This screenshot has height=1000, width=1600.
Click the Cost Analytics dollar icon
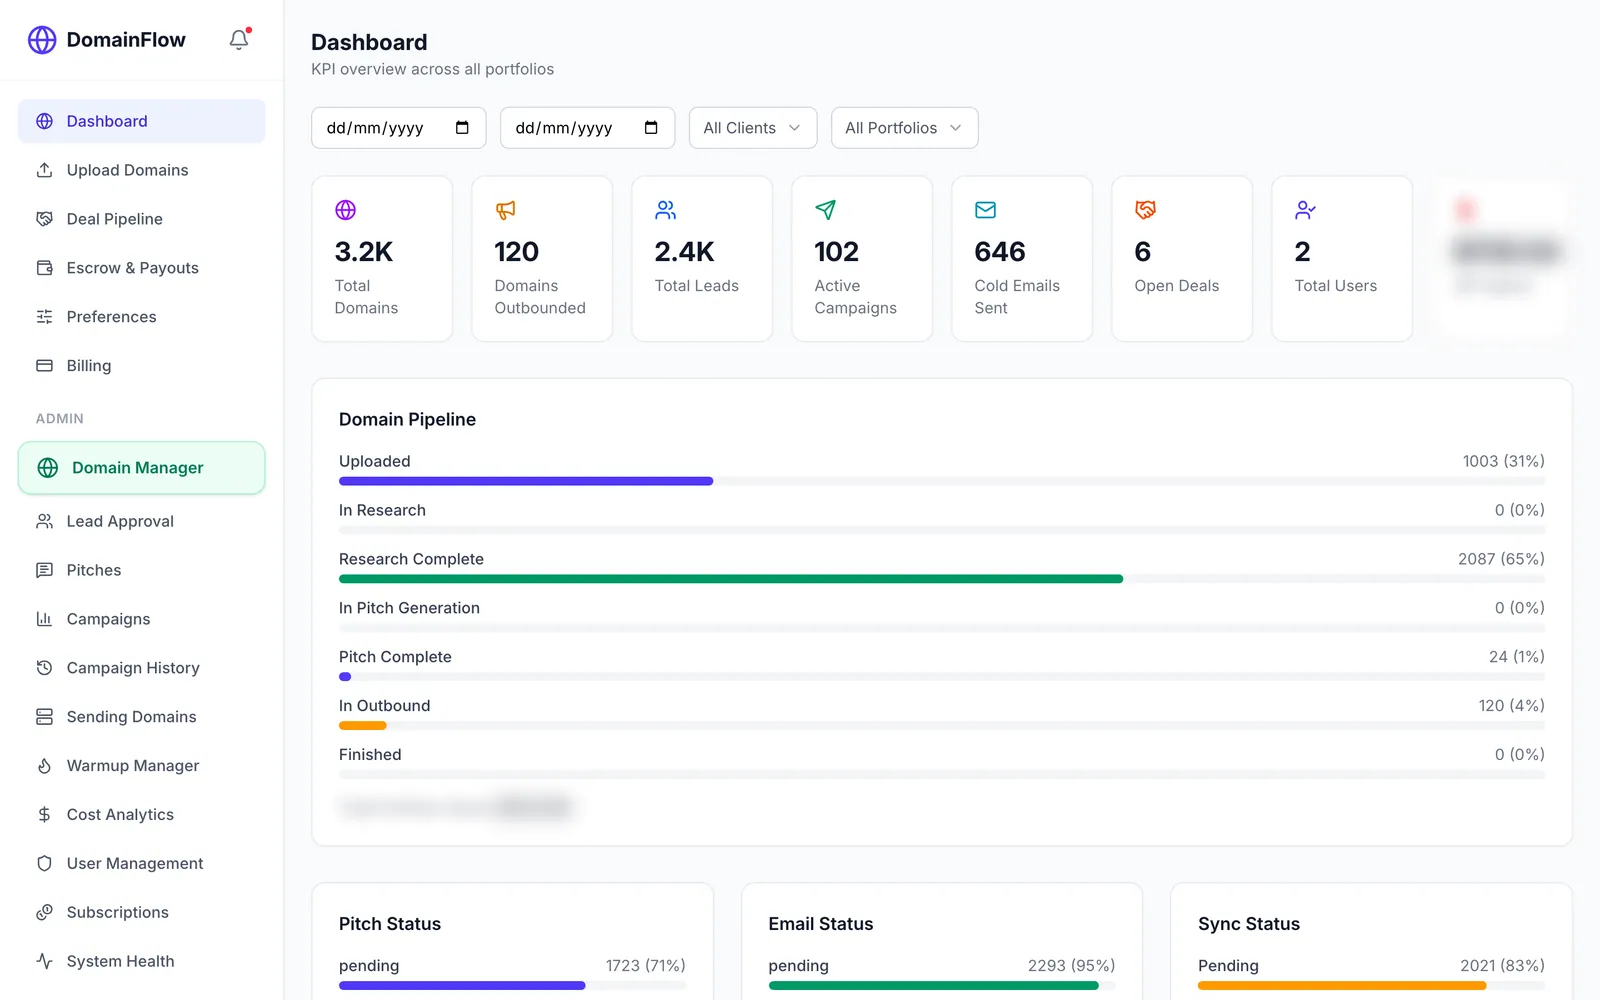pos(44,815)
